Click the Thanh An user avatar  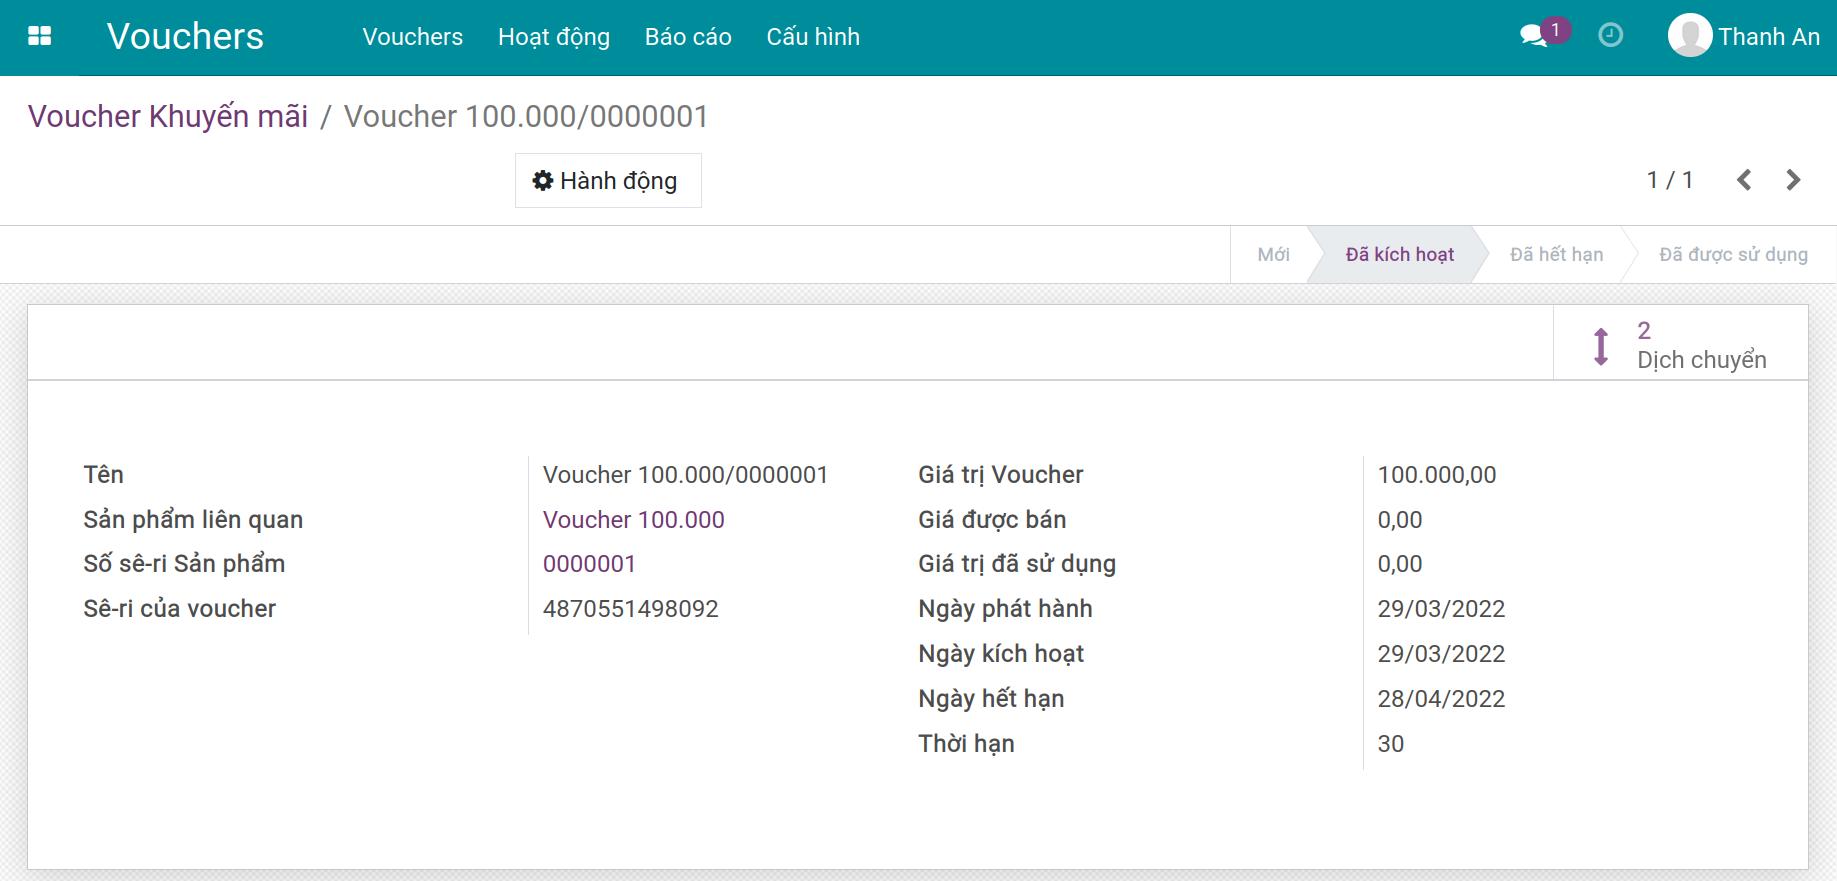point(1690,36)
